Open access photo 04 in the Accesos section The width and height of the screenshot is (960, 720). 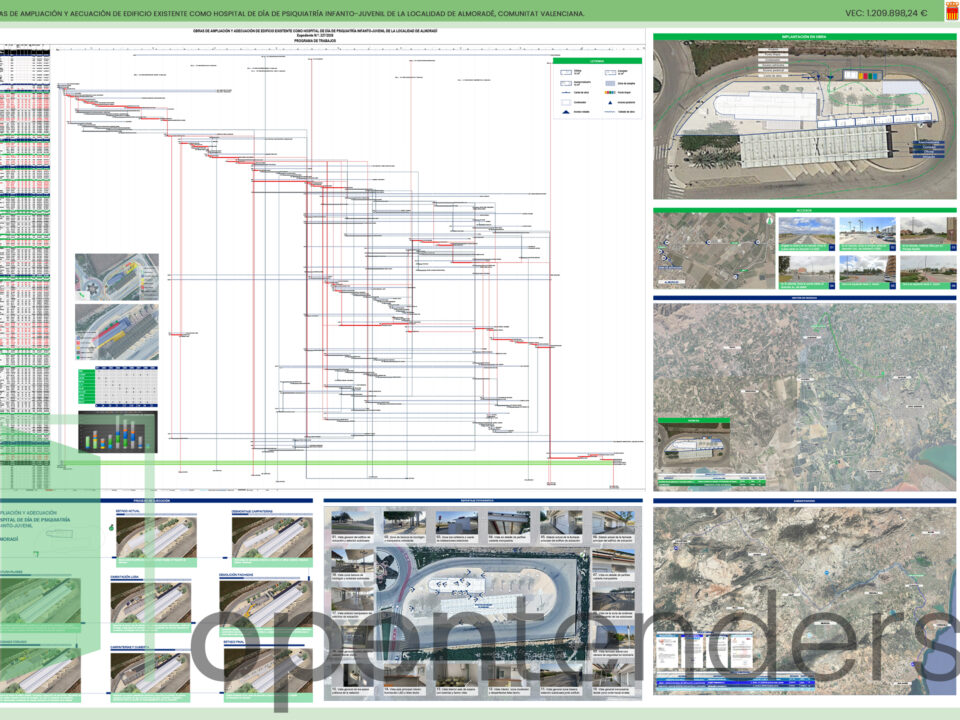806,272
